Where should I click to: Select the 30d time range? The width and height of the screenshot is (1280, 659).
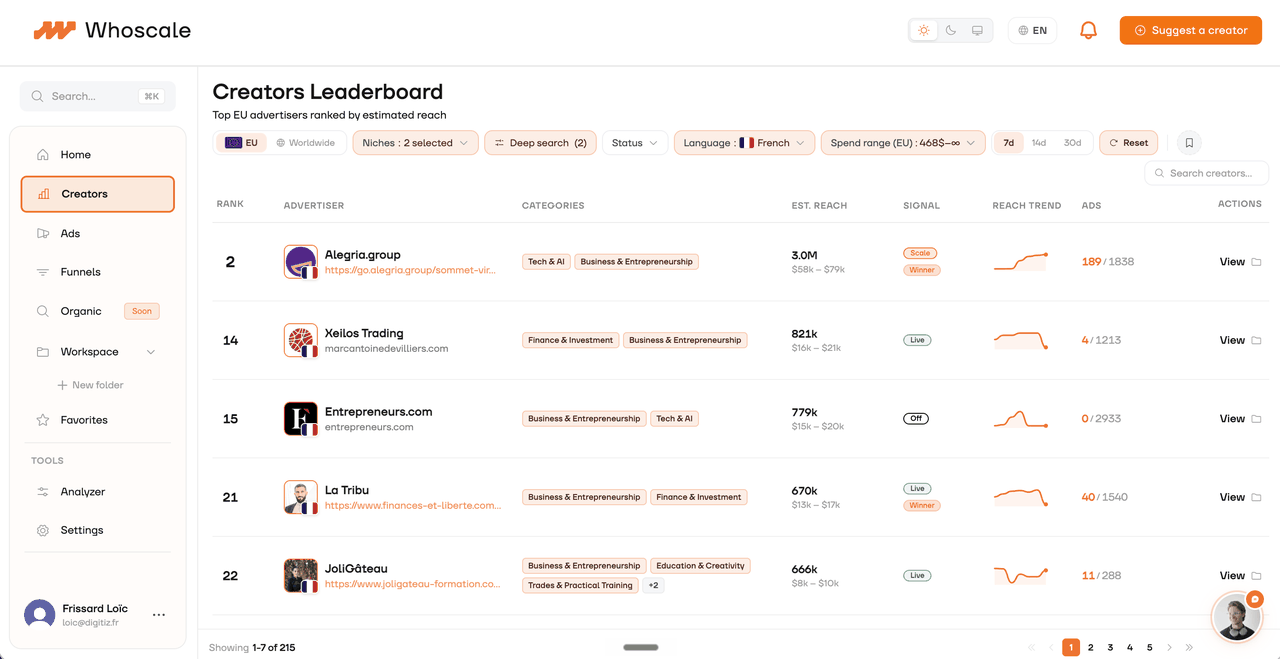coord(1072,143)
